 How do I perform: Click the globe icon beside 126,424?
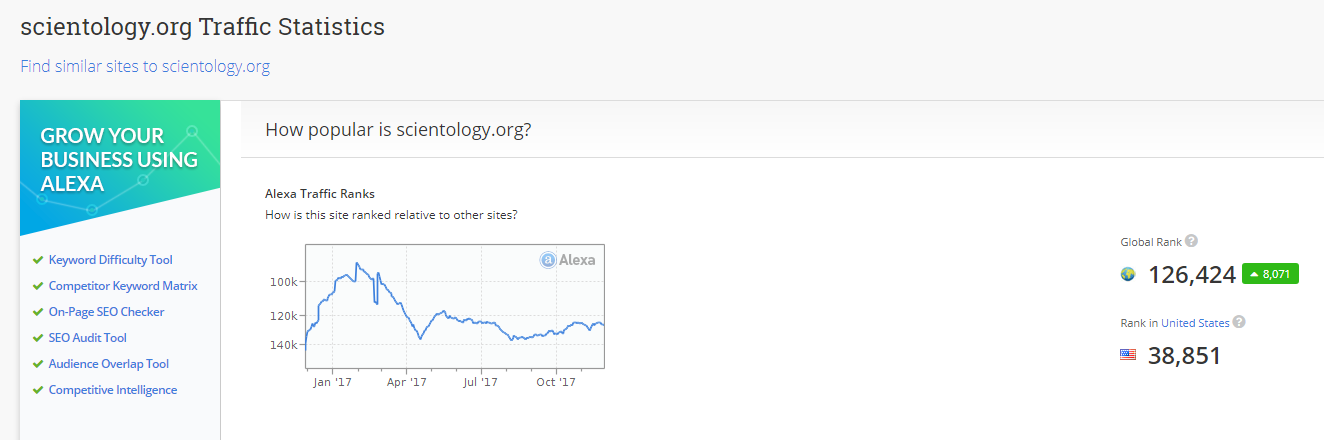[x=1128, y=275]
